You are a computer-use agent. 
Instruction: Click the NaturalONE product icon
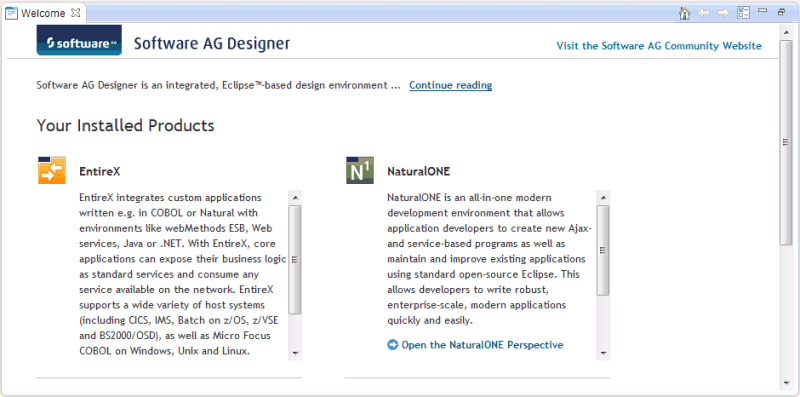(360, 170)
